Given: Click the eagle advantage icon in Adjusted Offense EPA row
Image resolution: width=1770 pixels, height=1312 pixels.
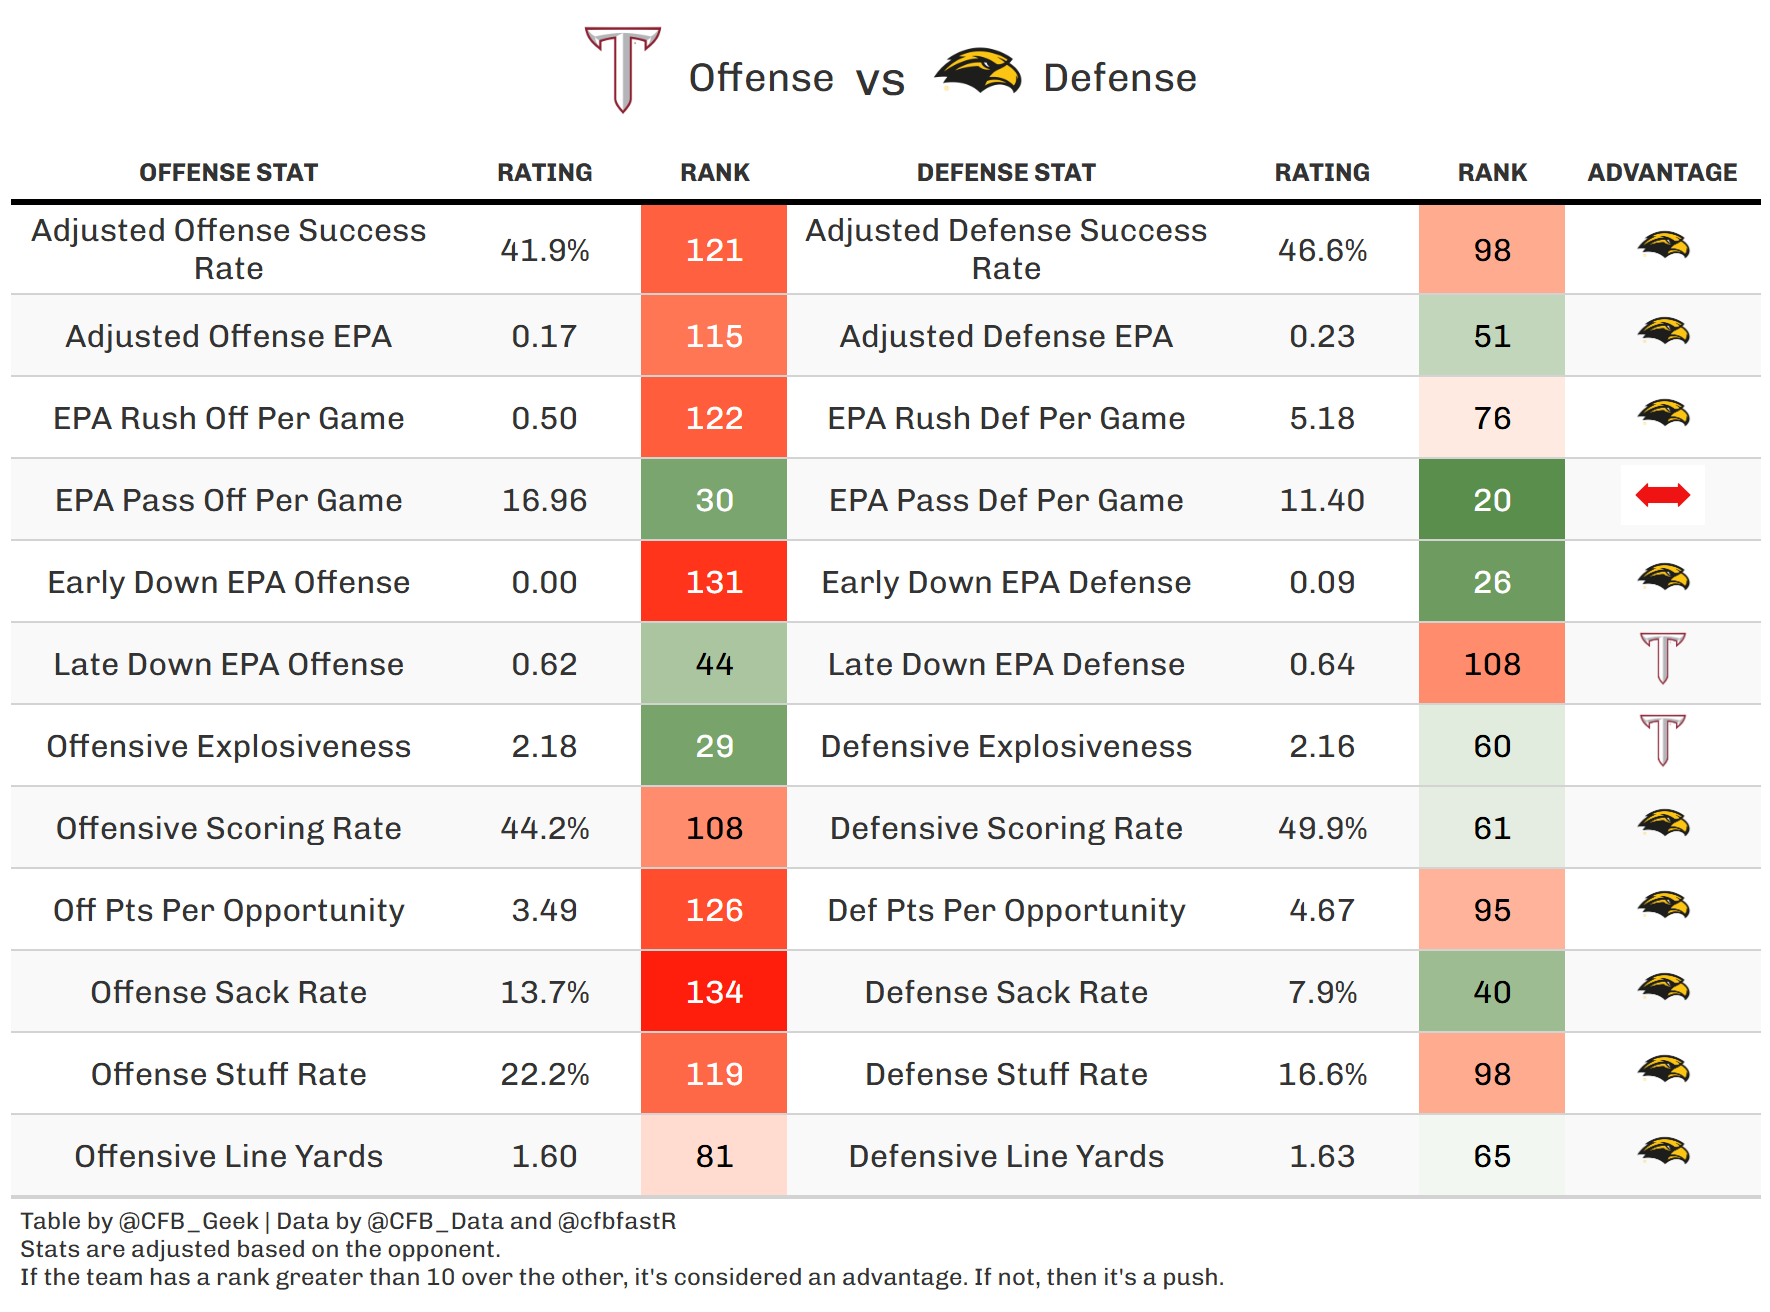Looking at the screenshot, I should tap(1662, 331).
